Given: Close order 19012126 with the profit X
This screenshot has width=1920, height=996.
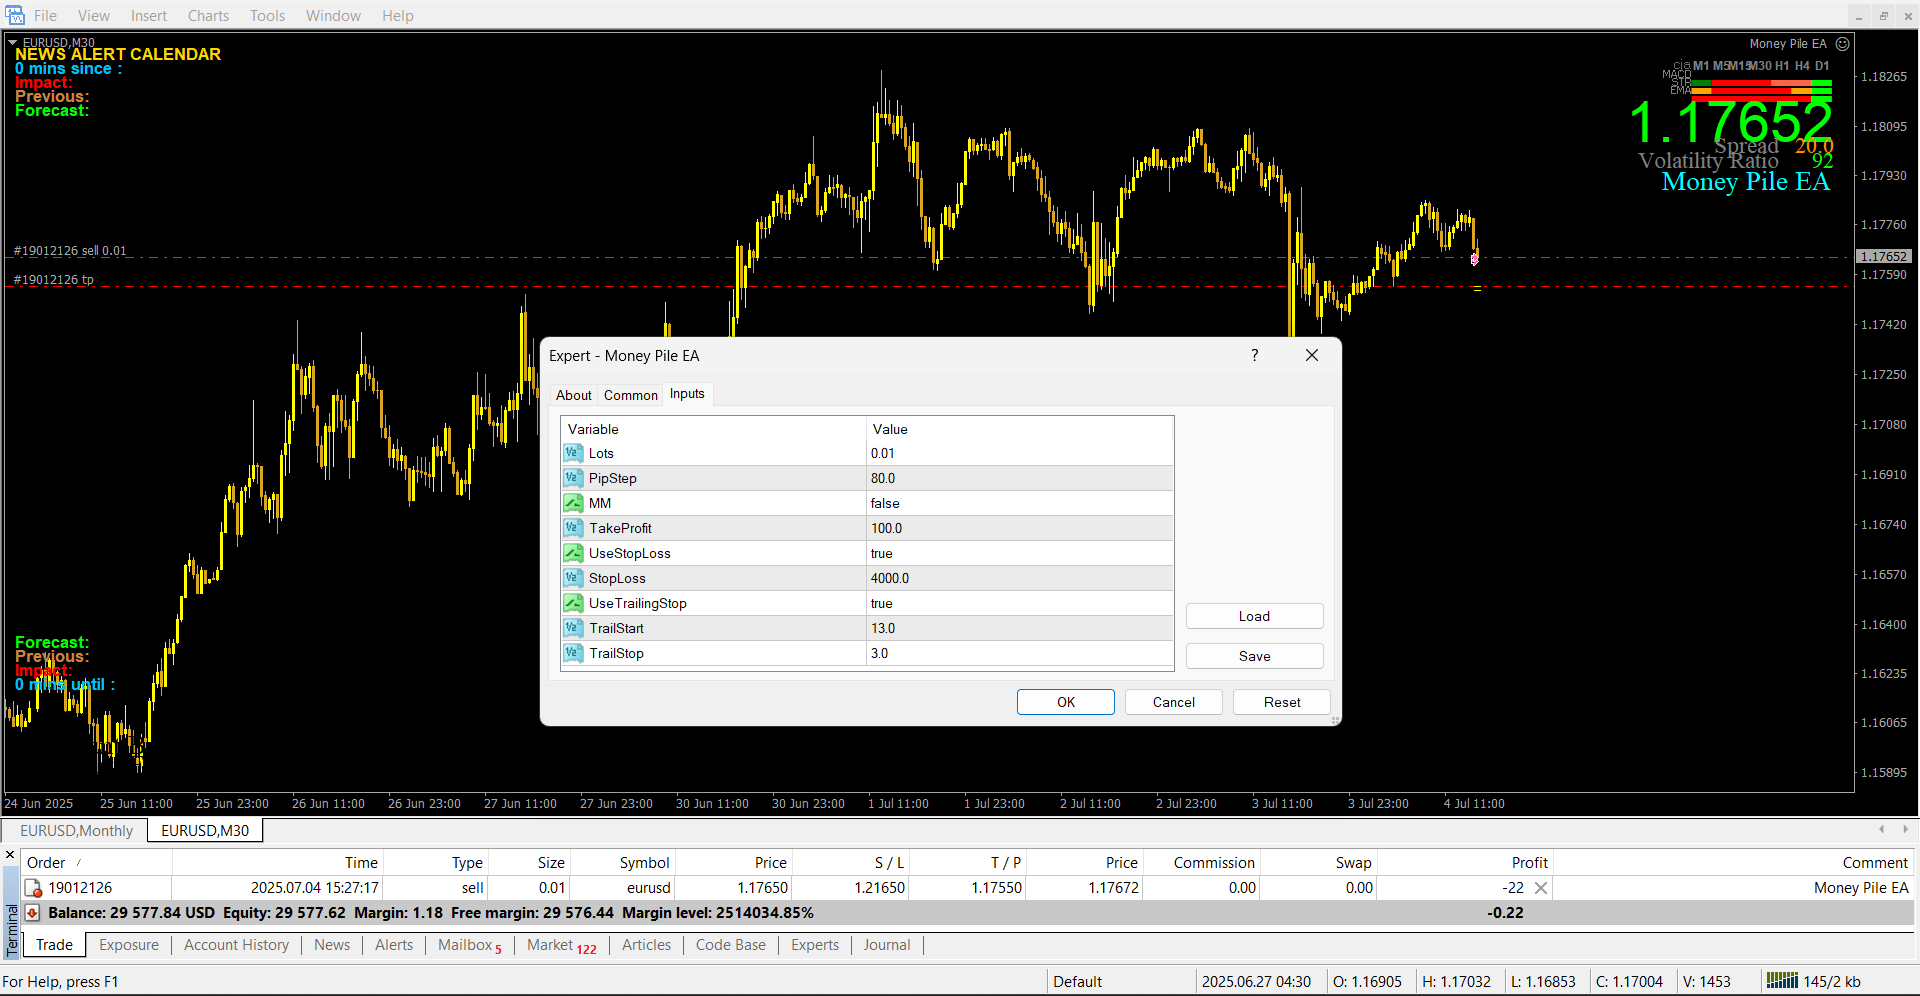Looking at the screenshot, I should 1541,888.
